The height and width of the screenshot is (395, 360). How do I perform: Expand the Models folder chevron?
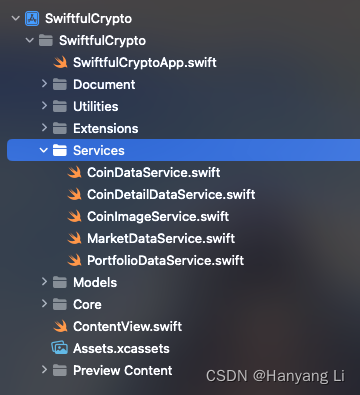point(44,282)
